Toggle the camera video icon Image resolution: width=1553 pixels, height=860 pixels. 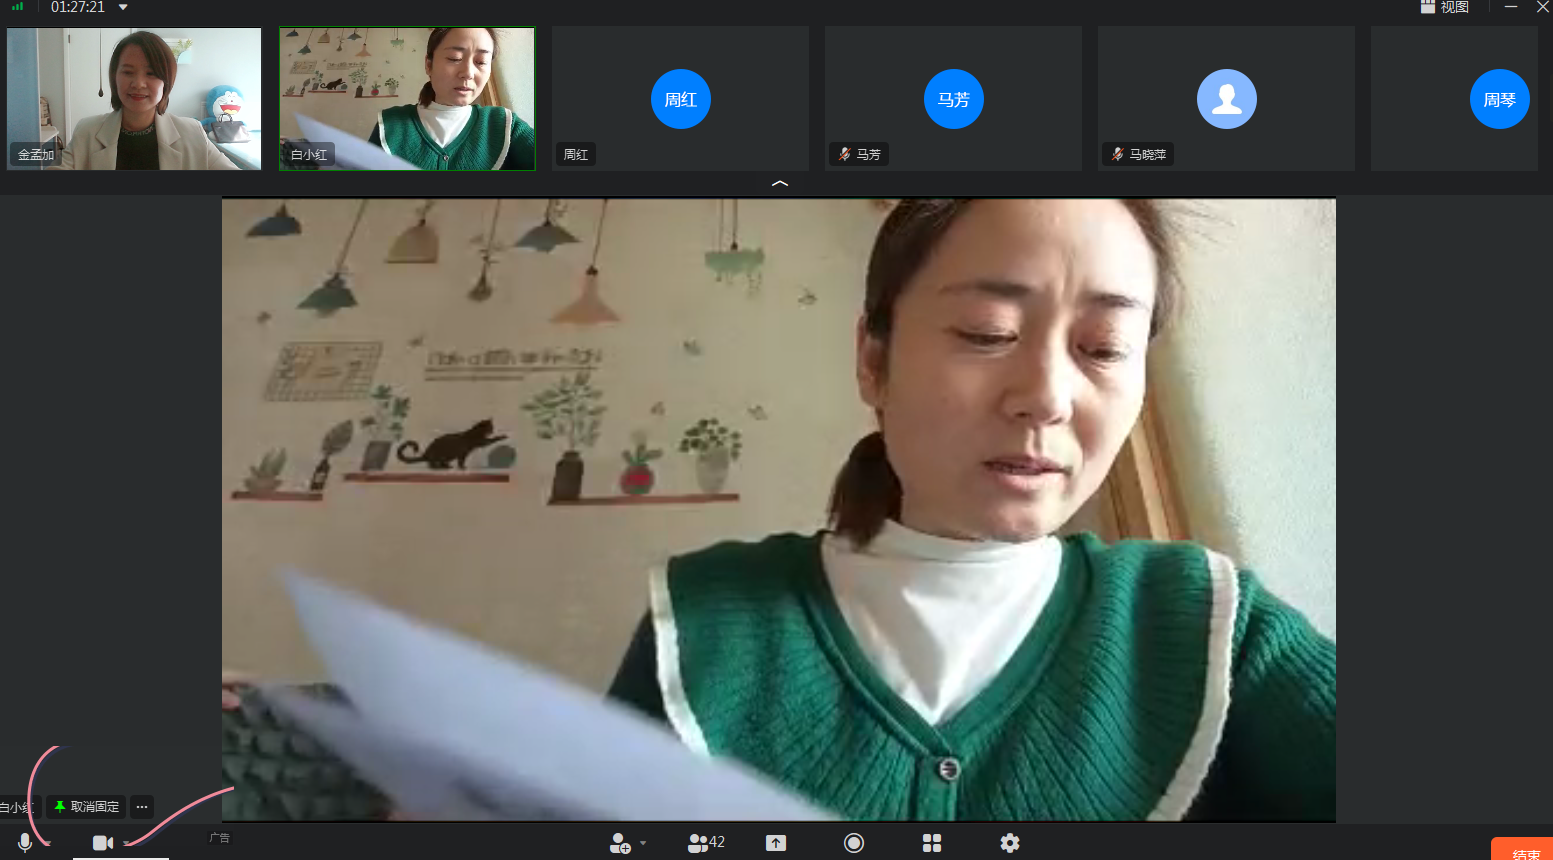(102, 843)
